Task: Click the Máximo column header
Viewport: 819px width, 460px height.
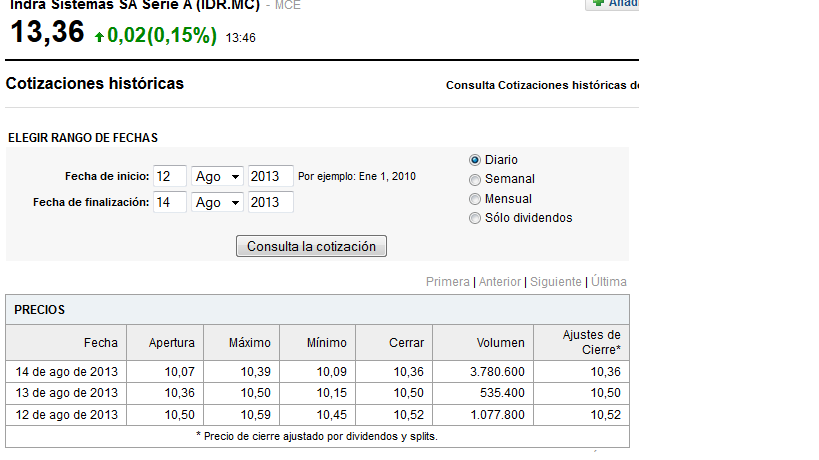Action: [x=242, y=343]
